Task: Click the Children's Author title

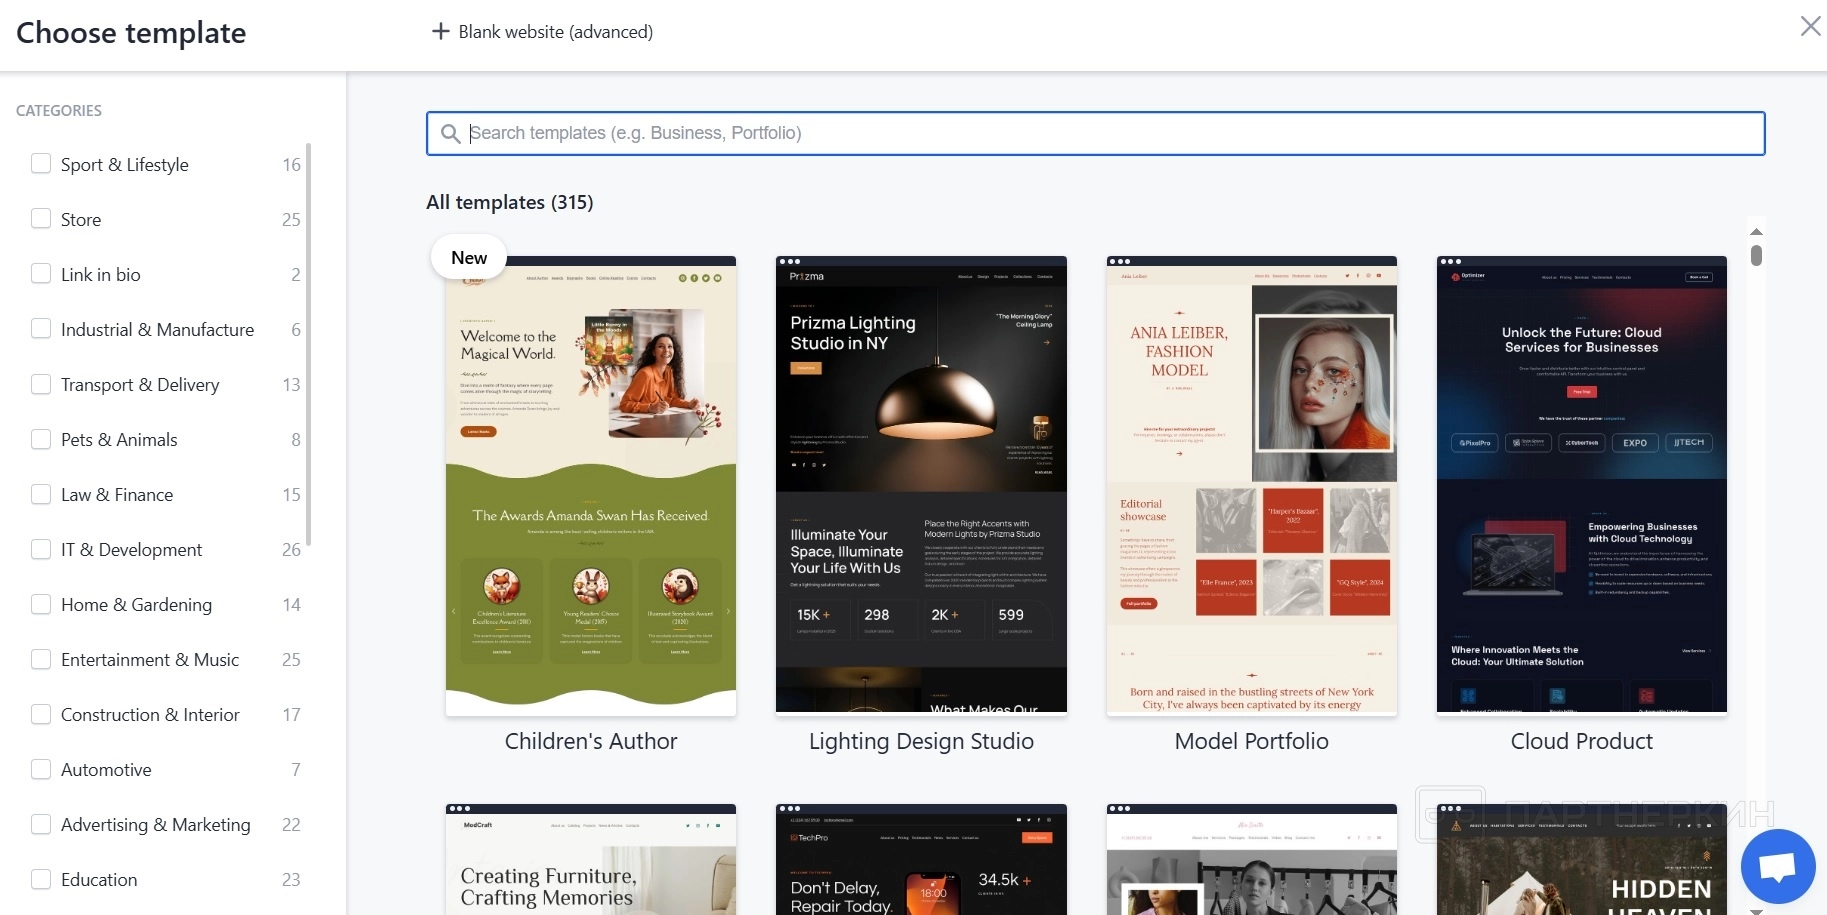Action: pyautogui.click(x=591, y=741)
